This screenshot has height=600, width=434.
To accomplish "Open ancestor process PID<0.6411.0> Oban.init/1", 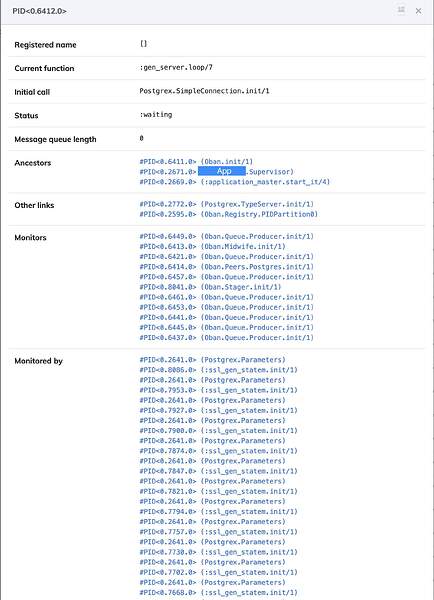I will [x=196, y=161].
